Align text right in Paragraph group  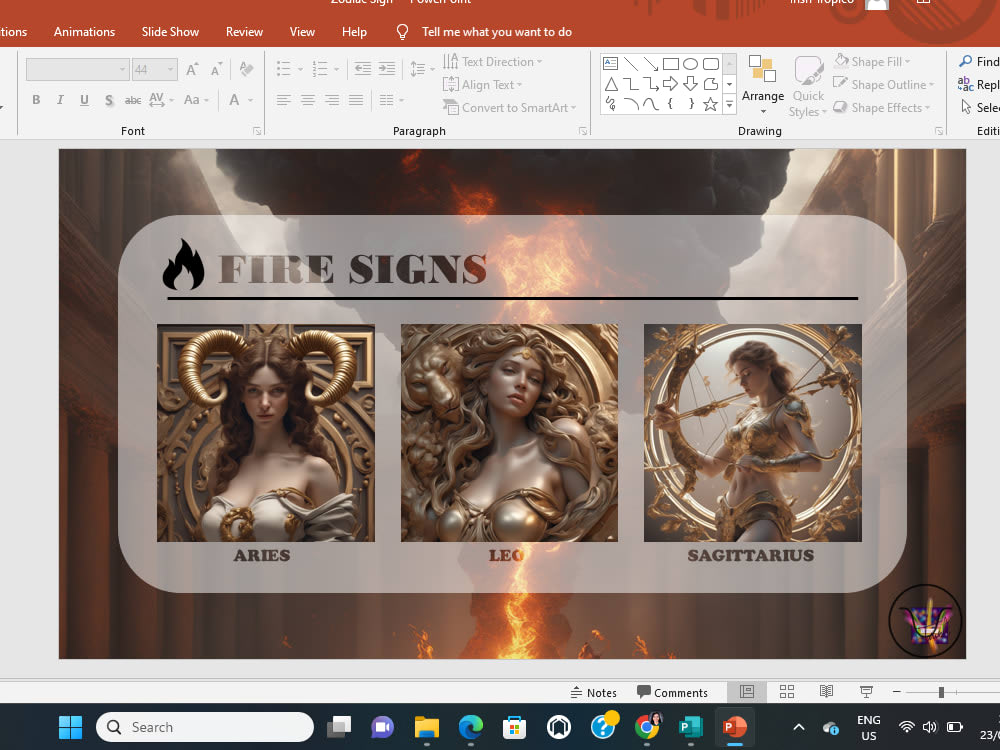point(332,100)
